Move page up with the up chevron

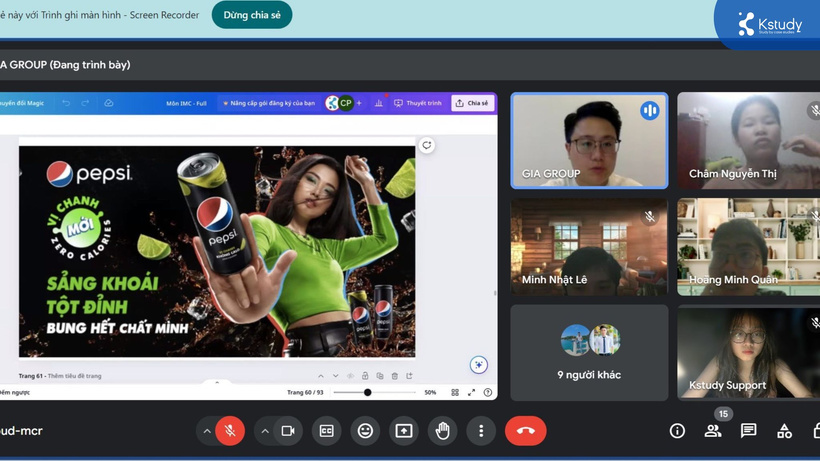[321, 376]
